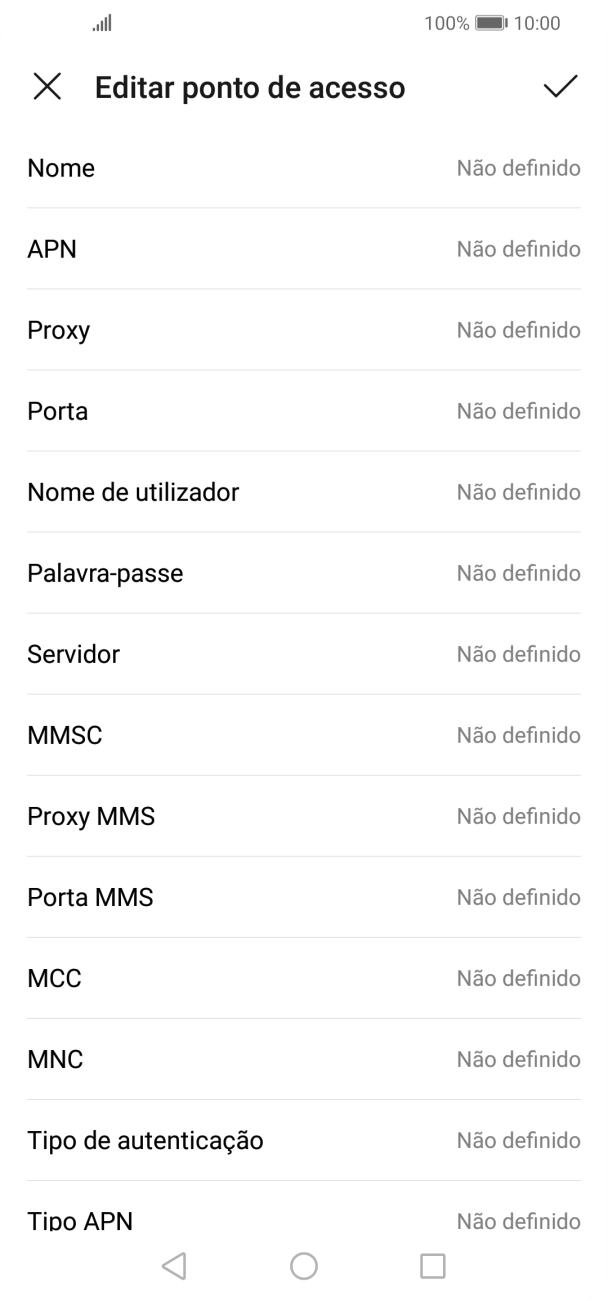The height and width of the screenshot is (1301, 608).
Task: Set the MMSC address
Action: [303, 735]
